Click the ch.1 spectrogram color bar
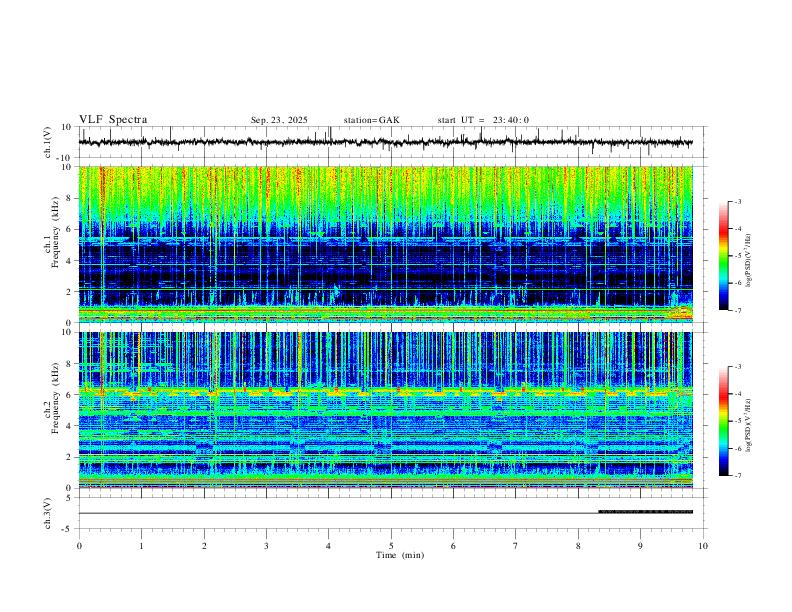Screen dimensions: 792x612 [x=724, y=256]
